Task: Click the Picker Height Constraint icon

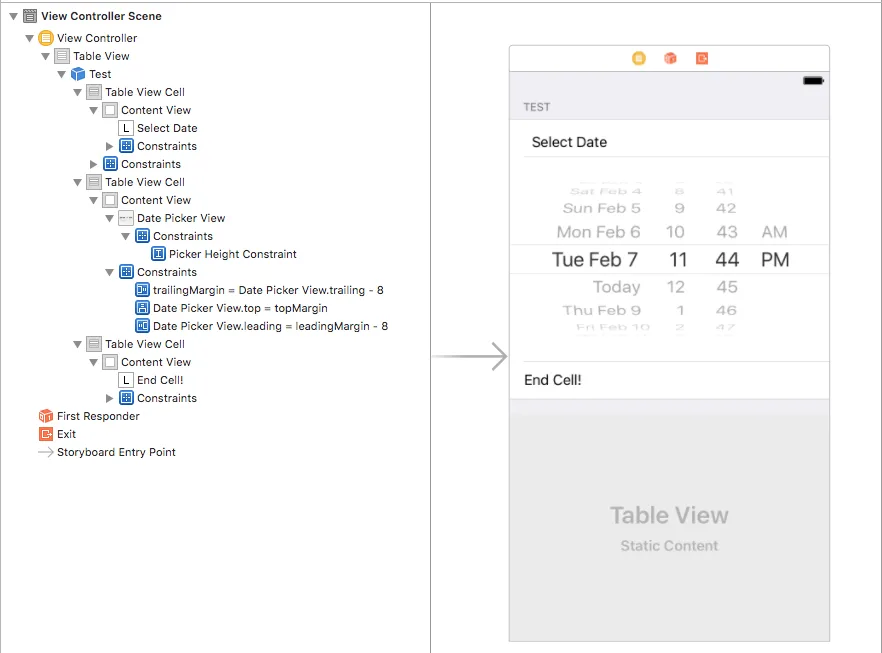Action: coord(158,254)
